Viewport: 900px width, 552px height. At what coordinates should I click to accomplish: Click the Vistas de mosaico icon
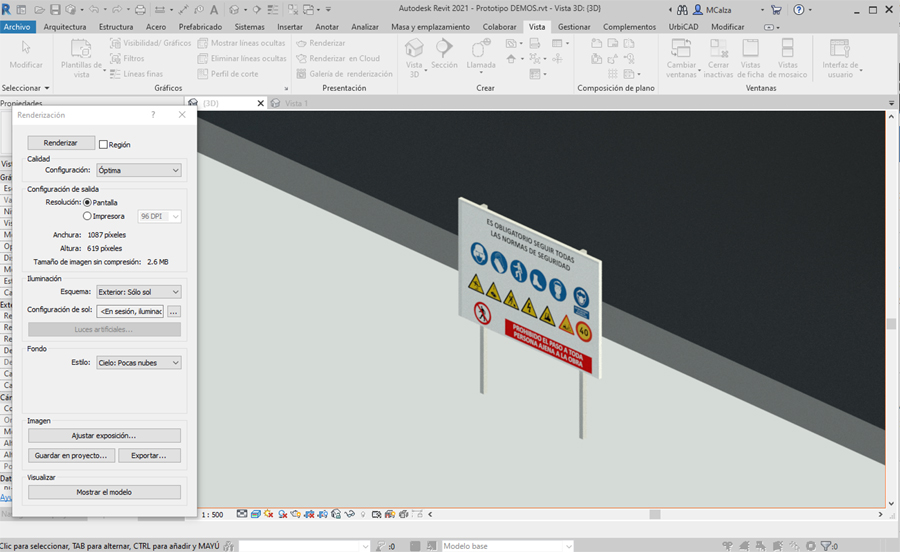(x=787, y=49)
